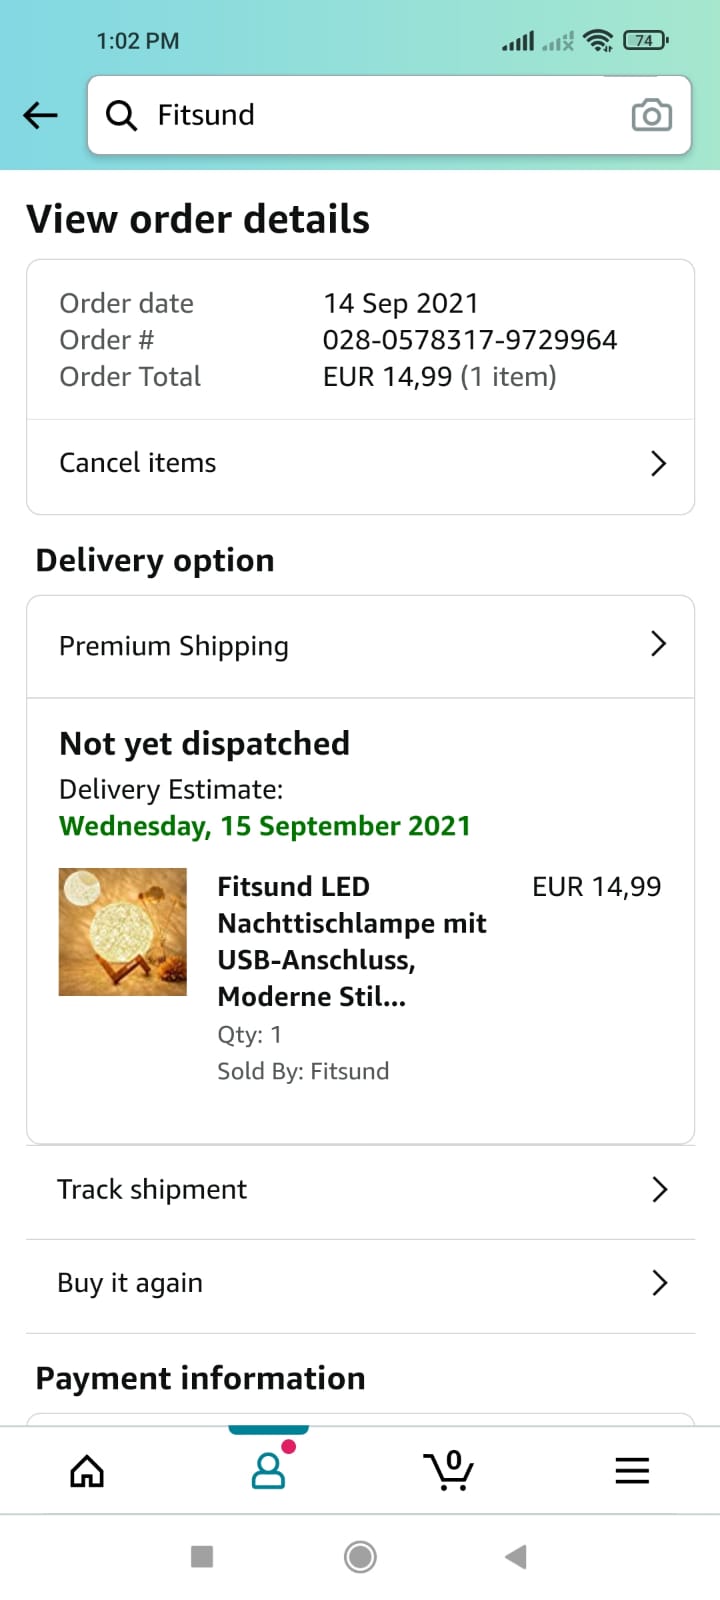This screenshot has height=1600, width=720.
Task: Open camera search in search bar
Action: (x=651, y=116)
